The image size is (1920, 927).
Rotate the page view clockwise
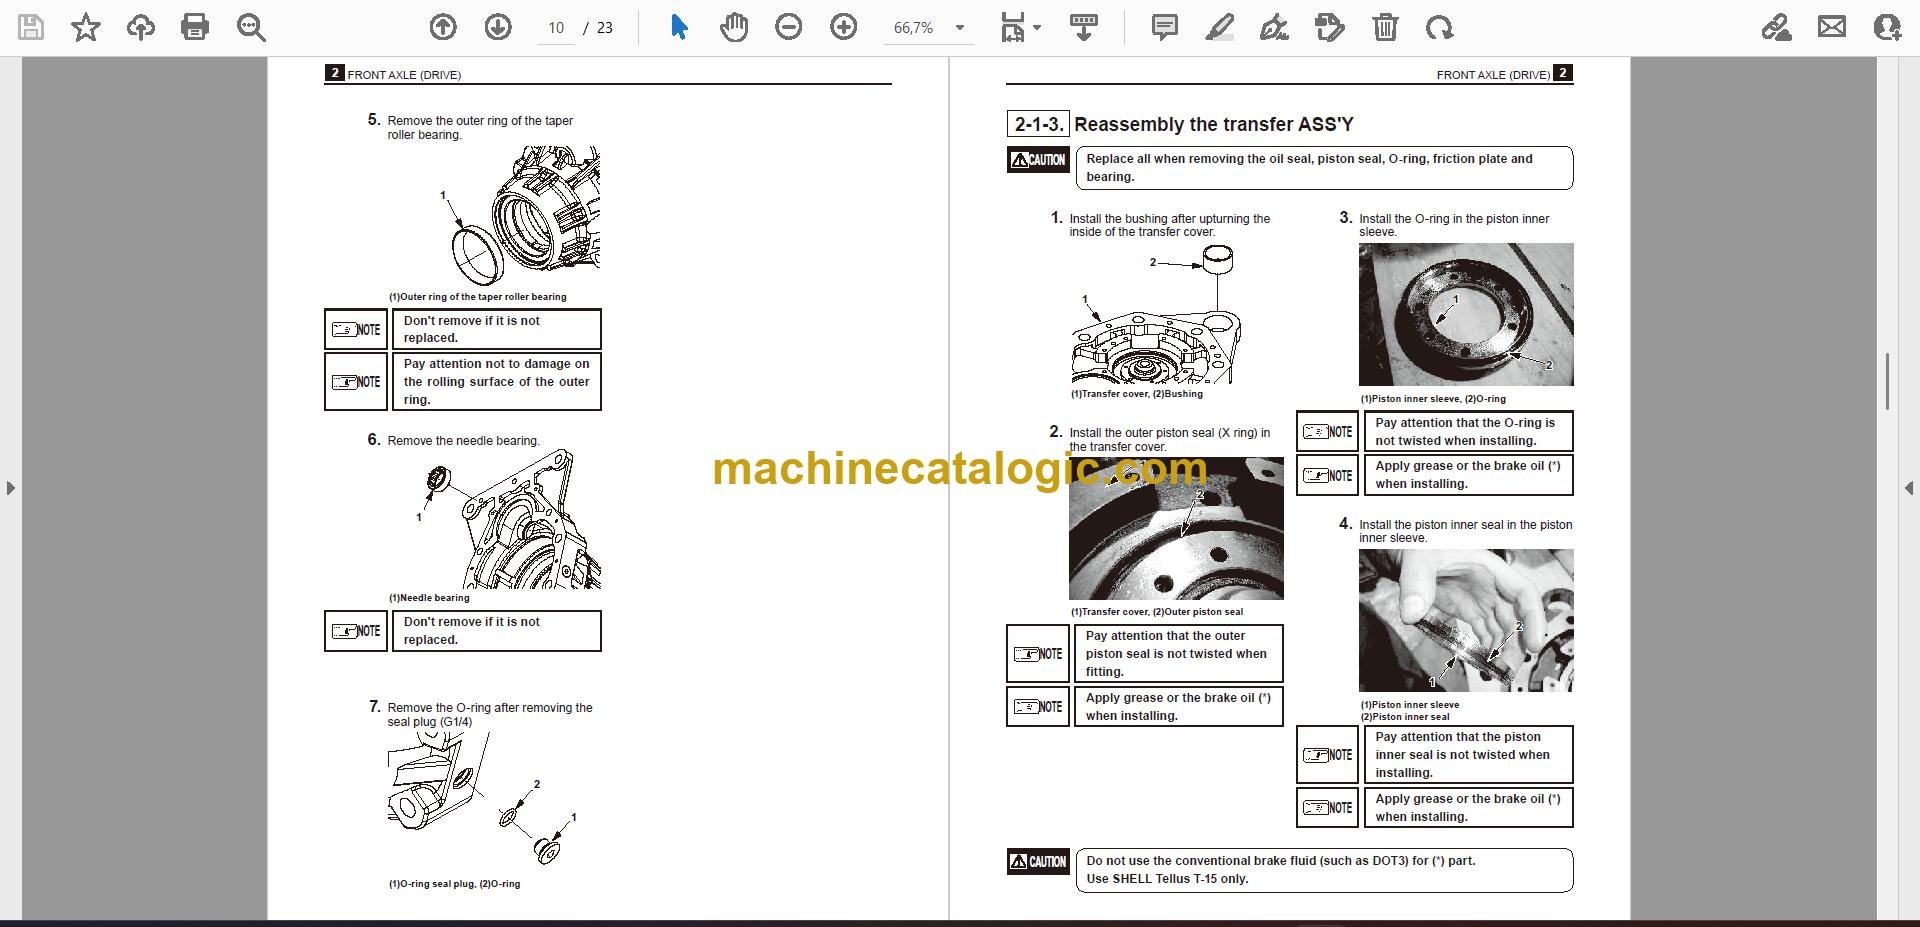tap(1440, 27)
